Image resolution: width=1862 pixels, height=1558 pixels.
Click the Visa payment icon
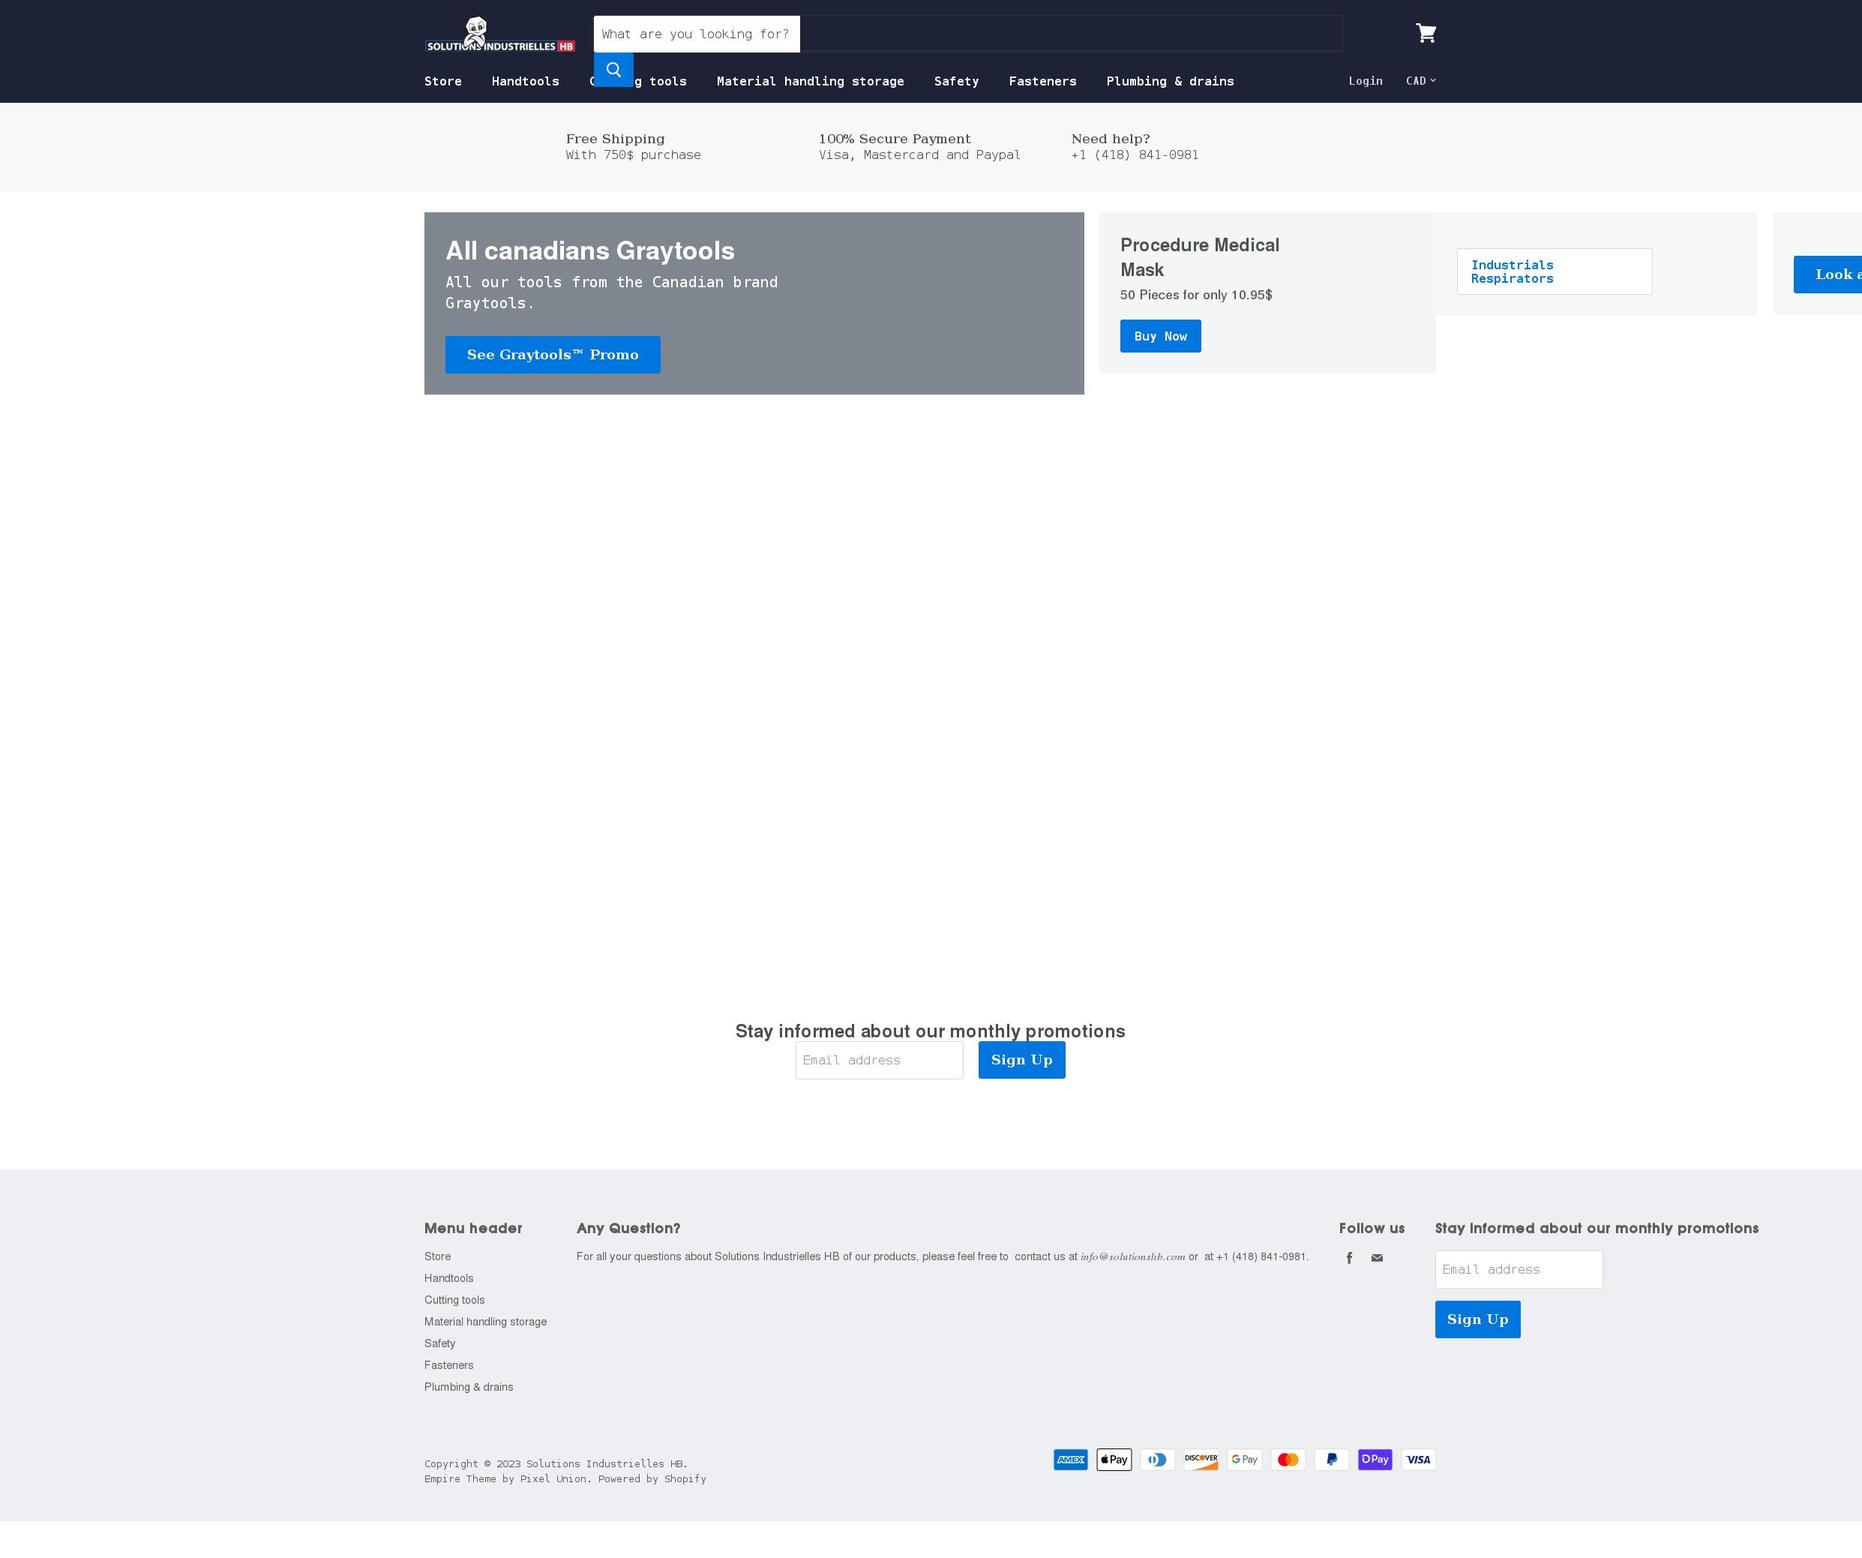(x=1418, y=1459)
